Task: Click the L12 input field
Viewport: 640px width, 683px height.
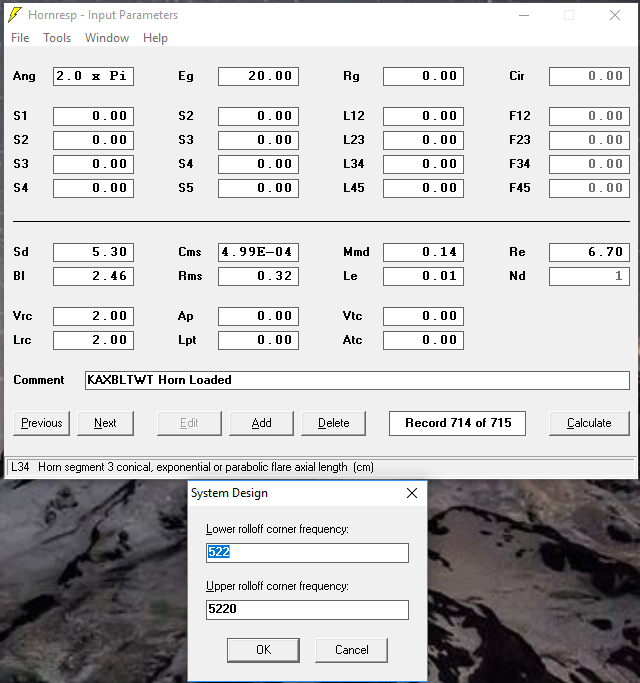Action: pos(423,116)
